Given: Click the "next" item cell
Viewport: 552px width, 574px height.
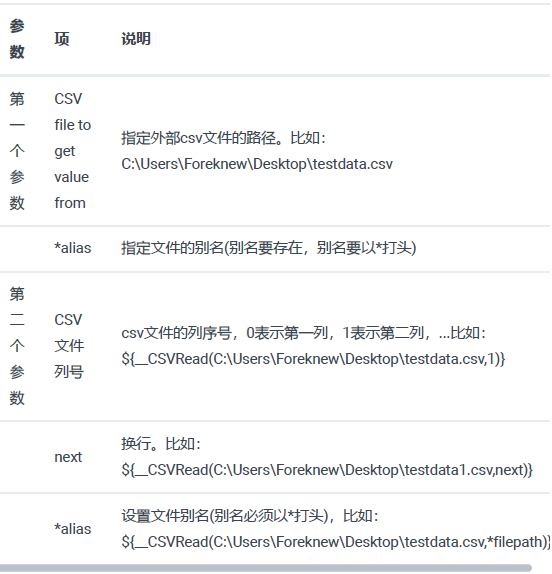Looking at the screenshot, I should [68, 457].
